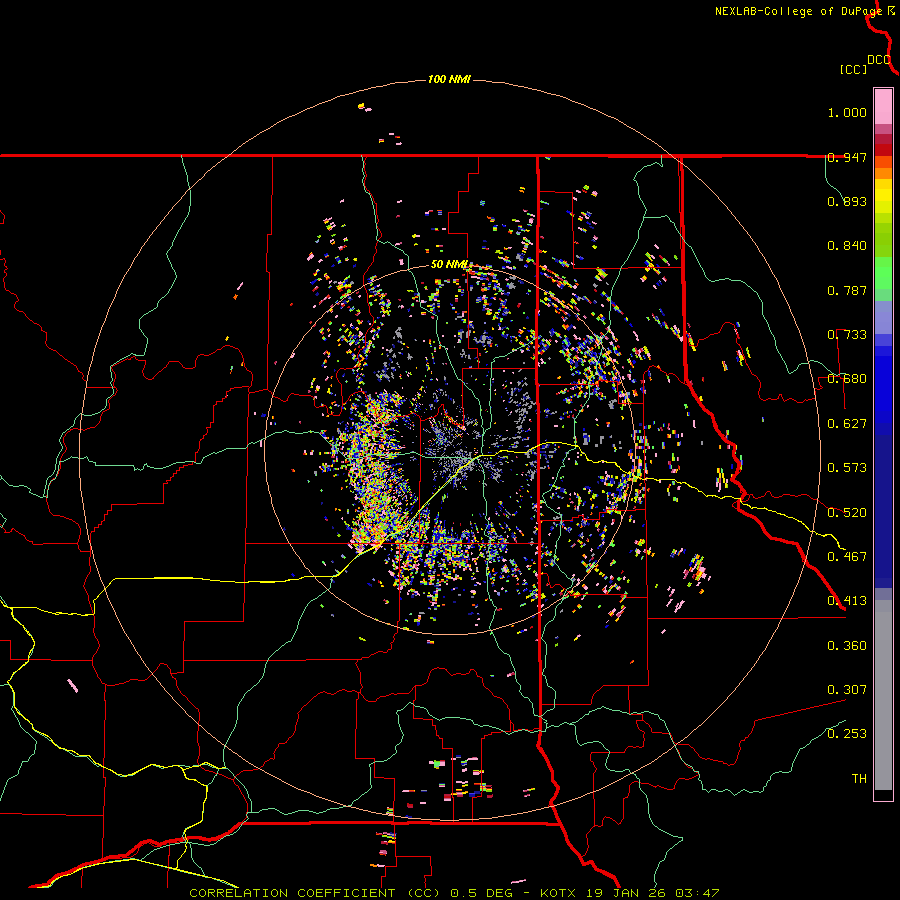
Task: Click the 0.520 legend value
Action: pyautogui.click(x=847, y=513)
